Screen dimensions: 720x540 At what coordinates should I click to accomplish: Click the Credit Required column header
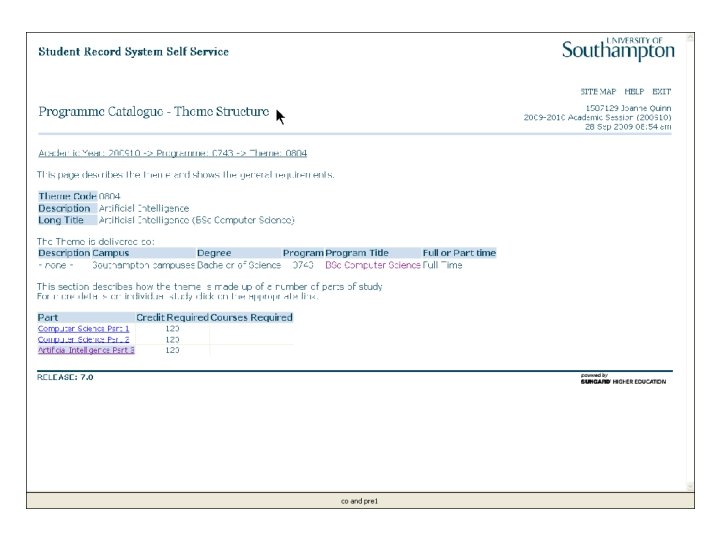(x=172, y=318)
